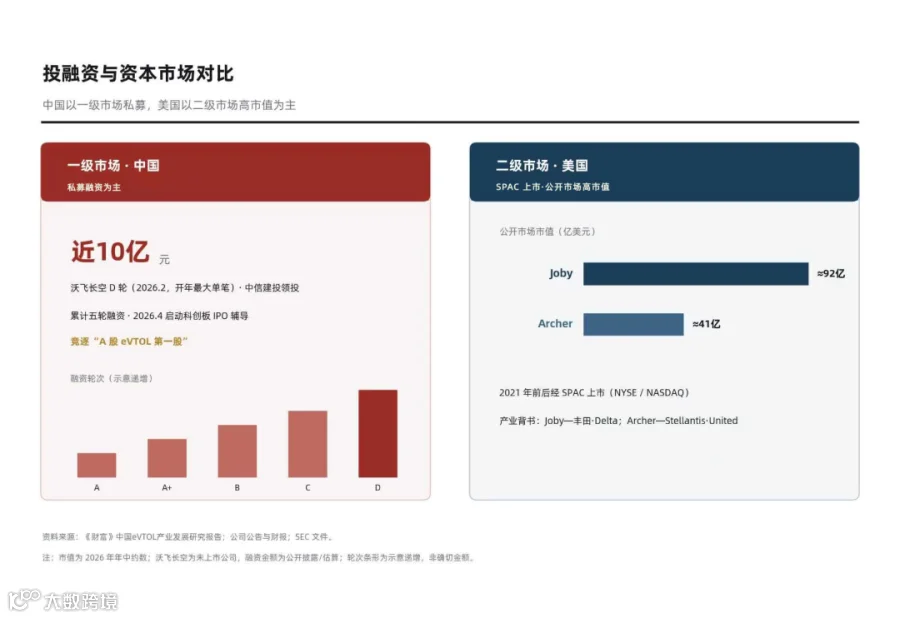Viewport: 900px width, 618px height.
Task: Click the dark red D round bar
Action: [x=378, y=434]
